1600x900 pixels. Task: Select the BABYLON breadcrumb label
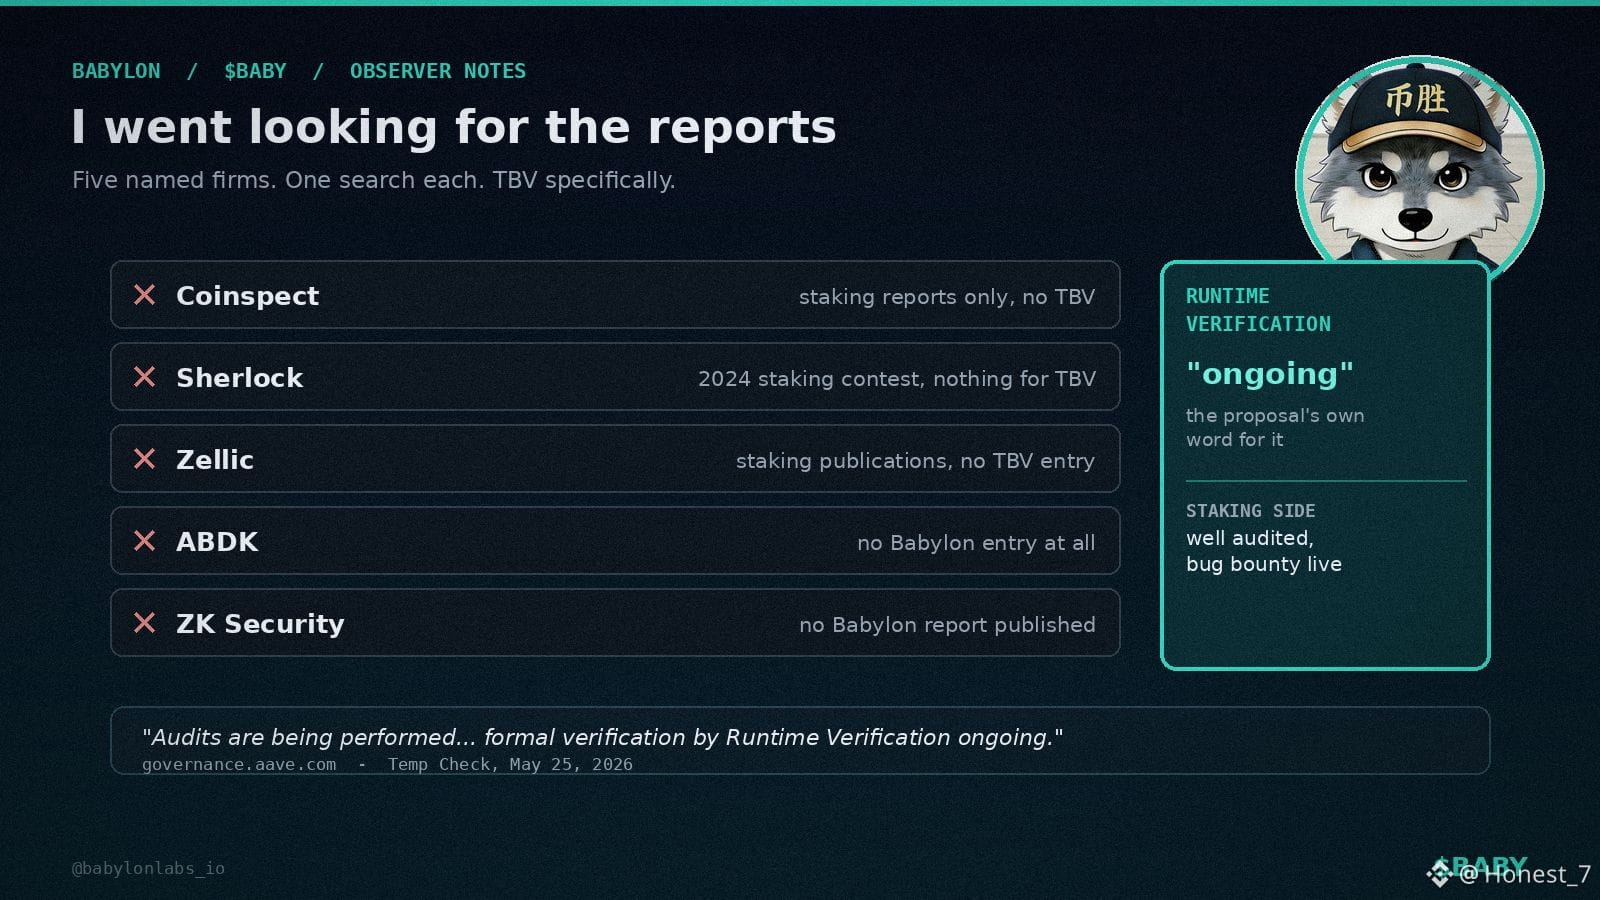(116, 71)
